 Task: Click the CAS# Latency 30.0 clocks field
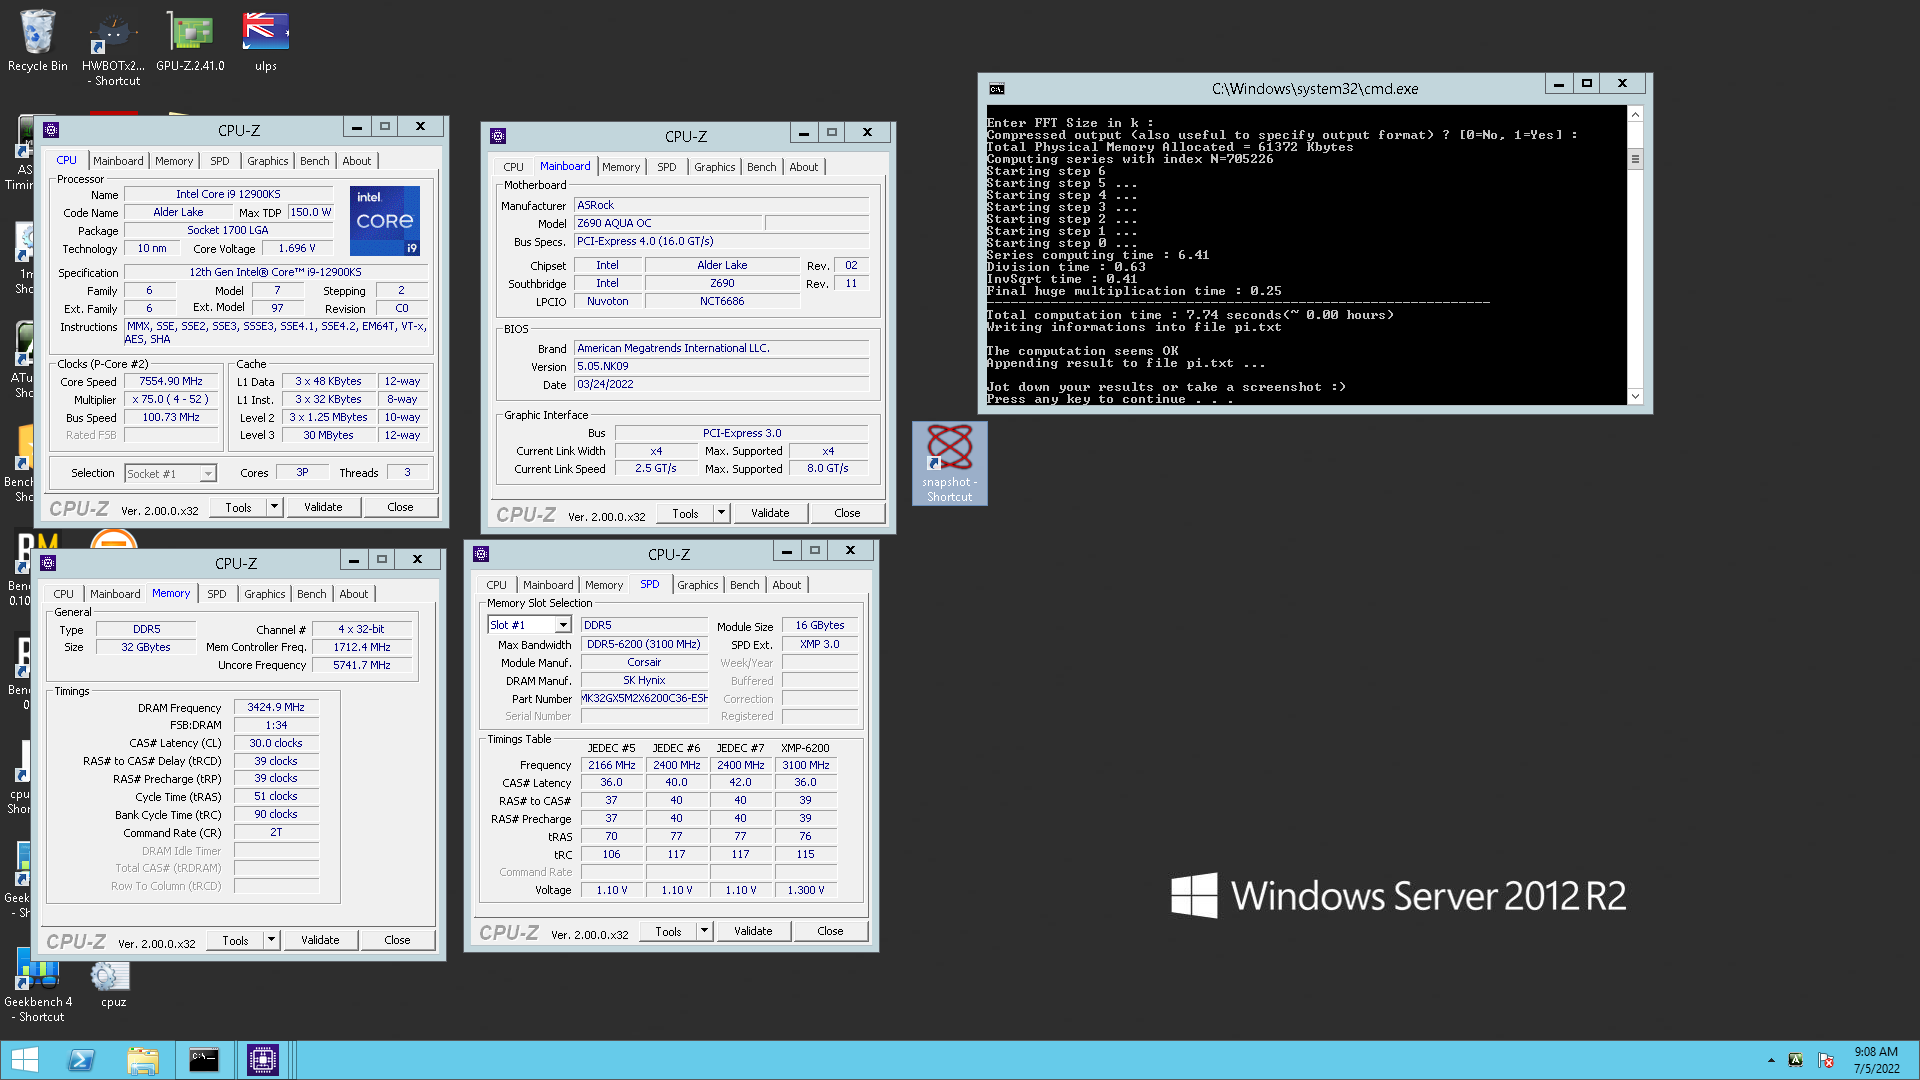(276, 743)
